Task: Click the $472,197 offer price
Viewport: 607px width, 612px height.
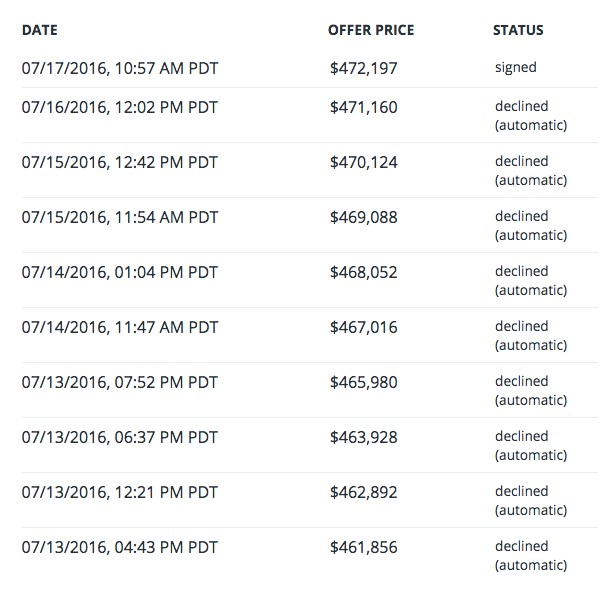Action: [362, 68]
